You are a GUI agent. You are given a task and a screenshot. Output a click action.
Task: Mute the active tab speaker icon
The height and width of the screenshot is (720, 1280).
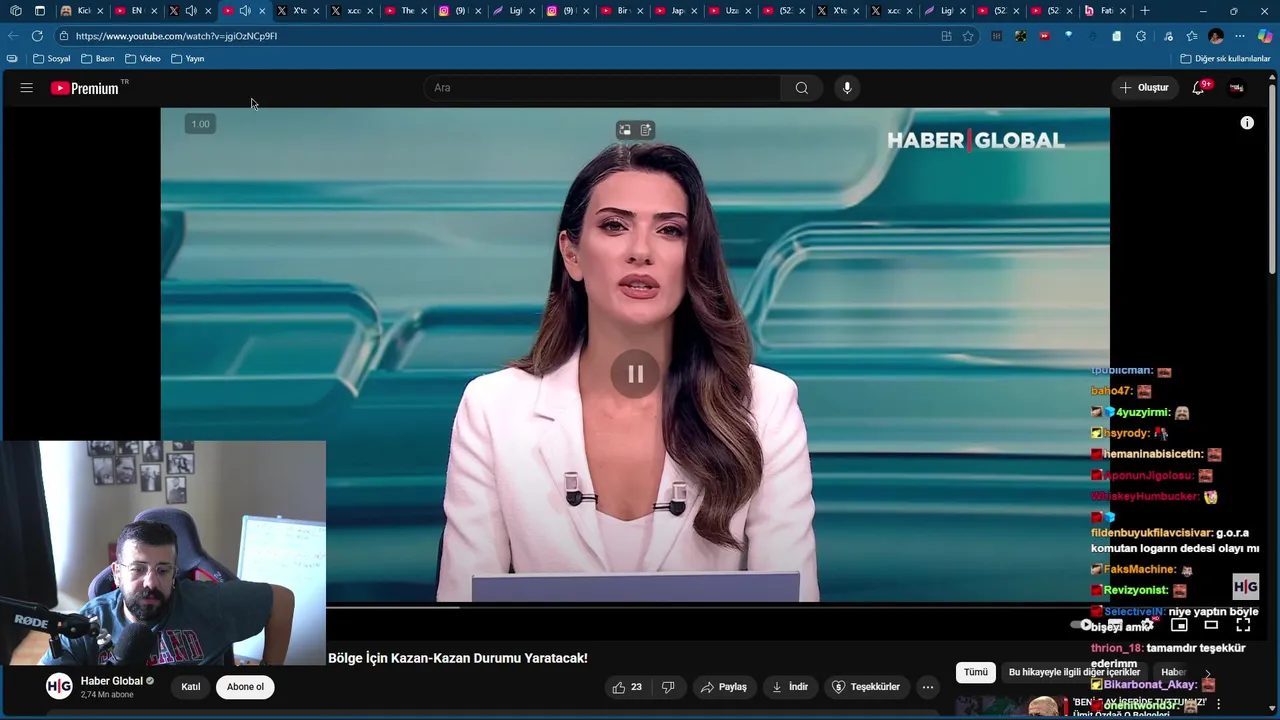pos(245,11)
